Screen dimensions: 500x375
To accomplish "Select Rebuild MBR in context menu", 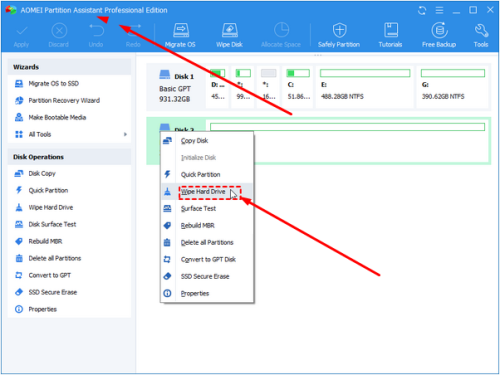I will pyautogui.click(x=207, y=226).
